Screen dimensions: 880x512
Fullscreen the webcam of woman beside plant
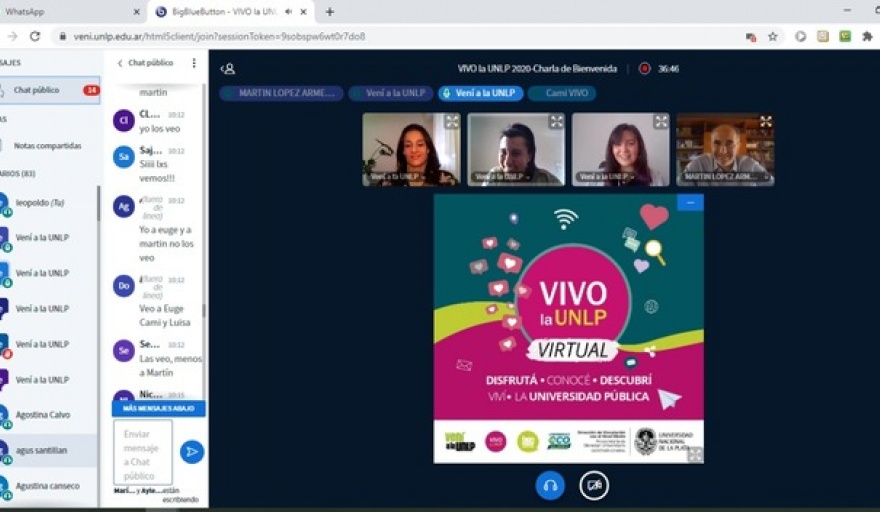pyautogui.click(x=452, y=121)
